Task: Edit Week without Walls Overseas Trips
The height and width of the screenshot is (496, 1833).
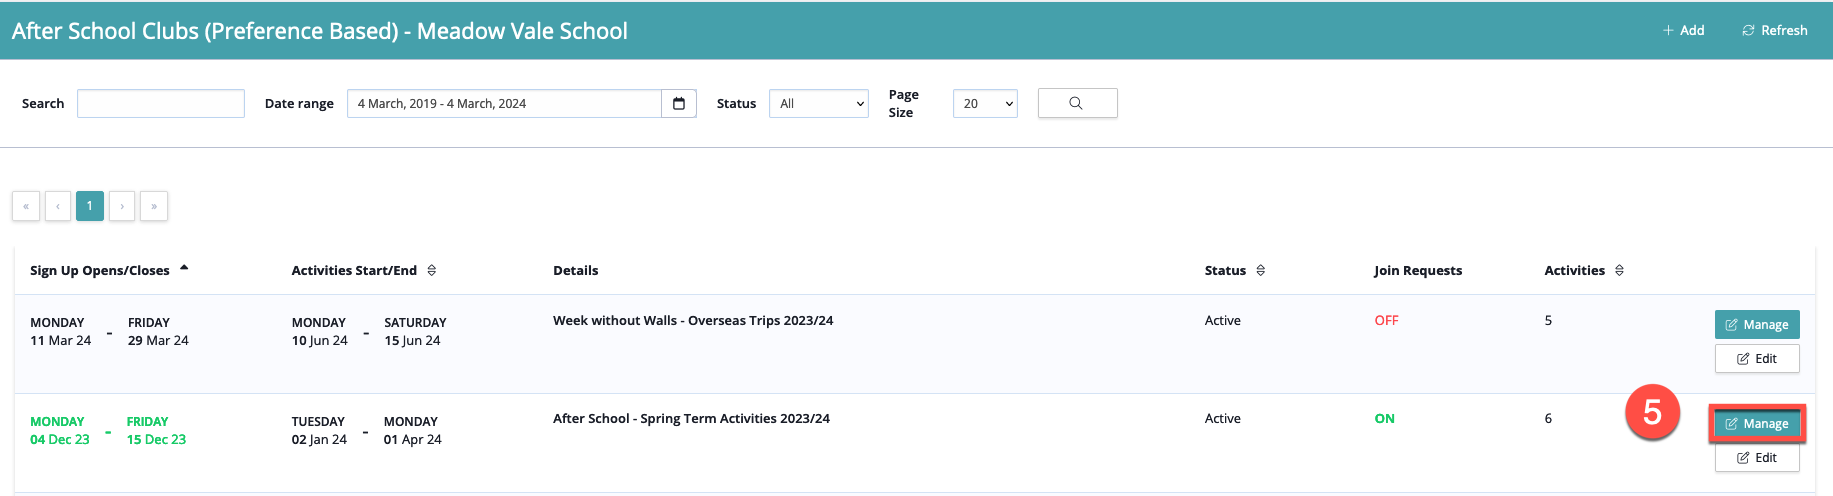Action: pyautogui.click(x=1756, y=358)
